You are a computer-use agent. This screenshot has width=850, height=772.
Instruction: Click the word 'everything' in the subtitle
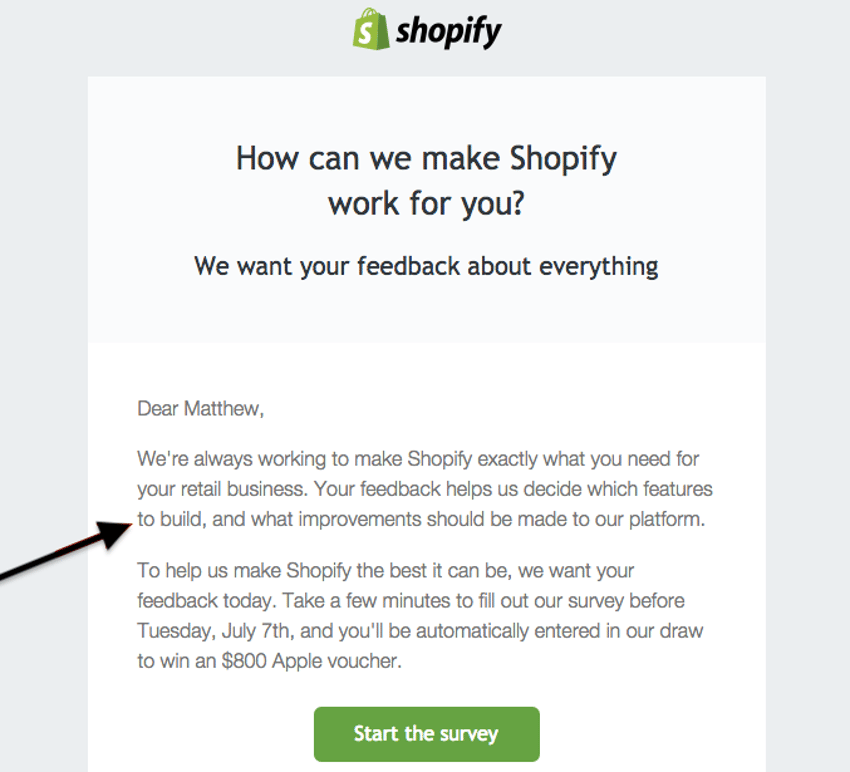coord(599,267)
